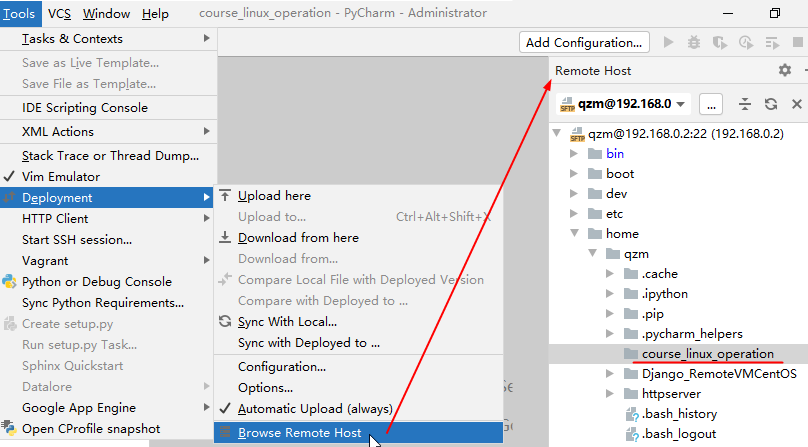Open XML Actions submenu
Image resolution: width=808 pixels, height=447 pixels.
108,131
